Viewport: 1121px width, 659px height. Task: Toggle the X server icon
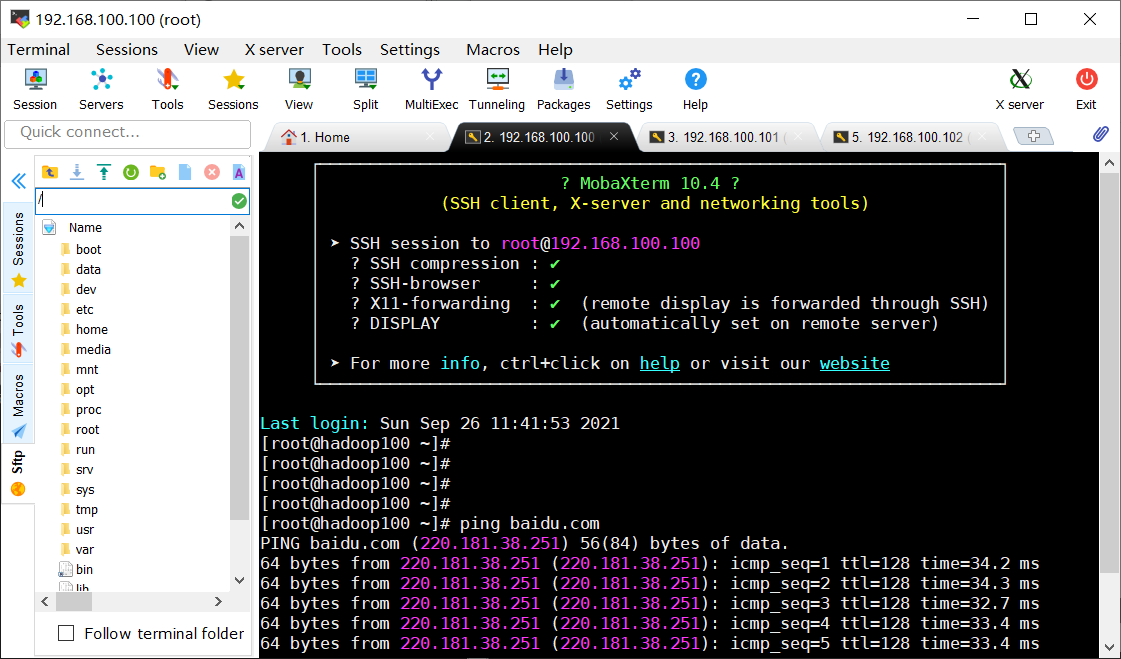(1019, 89)
